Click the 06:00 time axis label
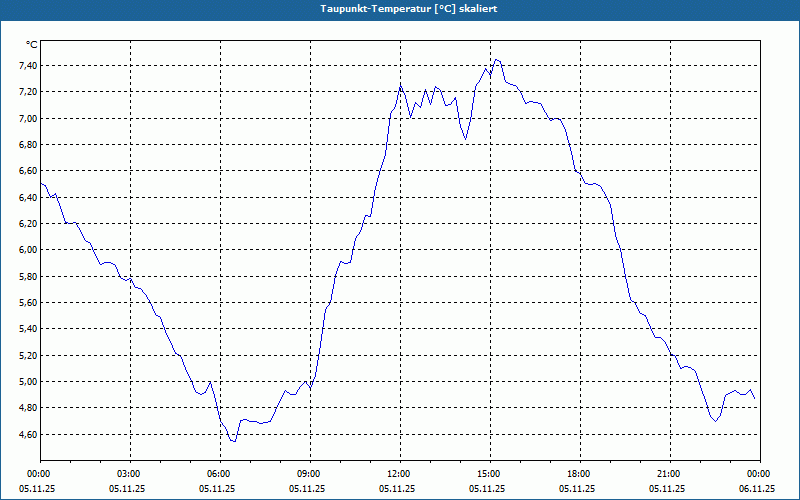 [x=220, y=474]
